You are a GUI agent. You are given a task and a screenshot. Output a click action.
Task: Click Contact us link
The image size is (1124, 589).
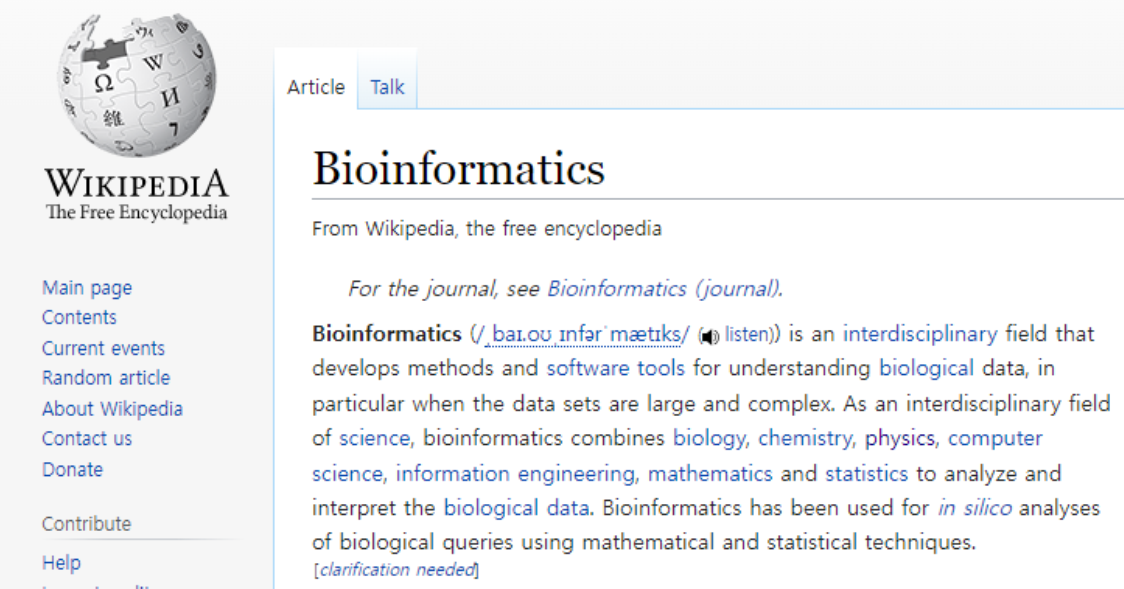(87, 439)
